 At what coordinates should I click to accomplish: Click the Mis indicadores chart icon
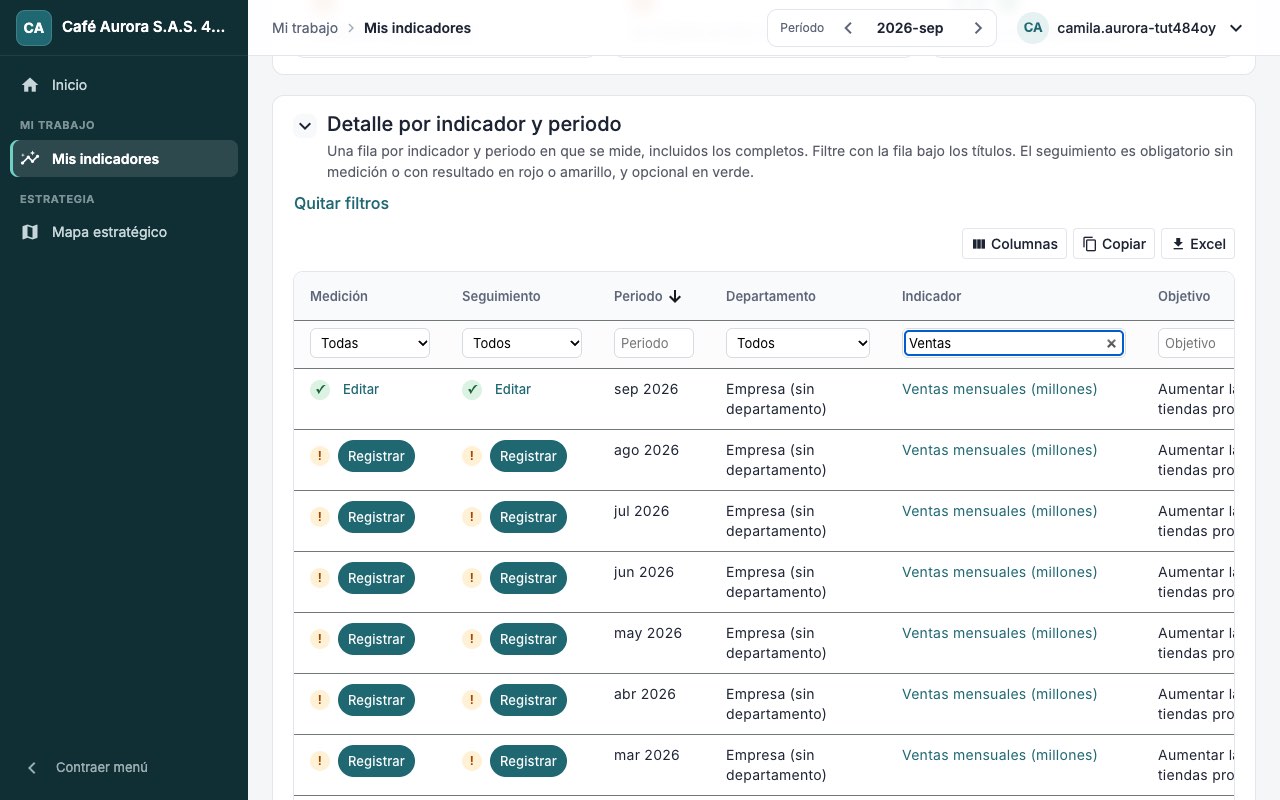30,158
